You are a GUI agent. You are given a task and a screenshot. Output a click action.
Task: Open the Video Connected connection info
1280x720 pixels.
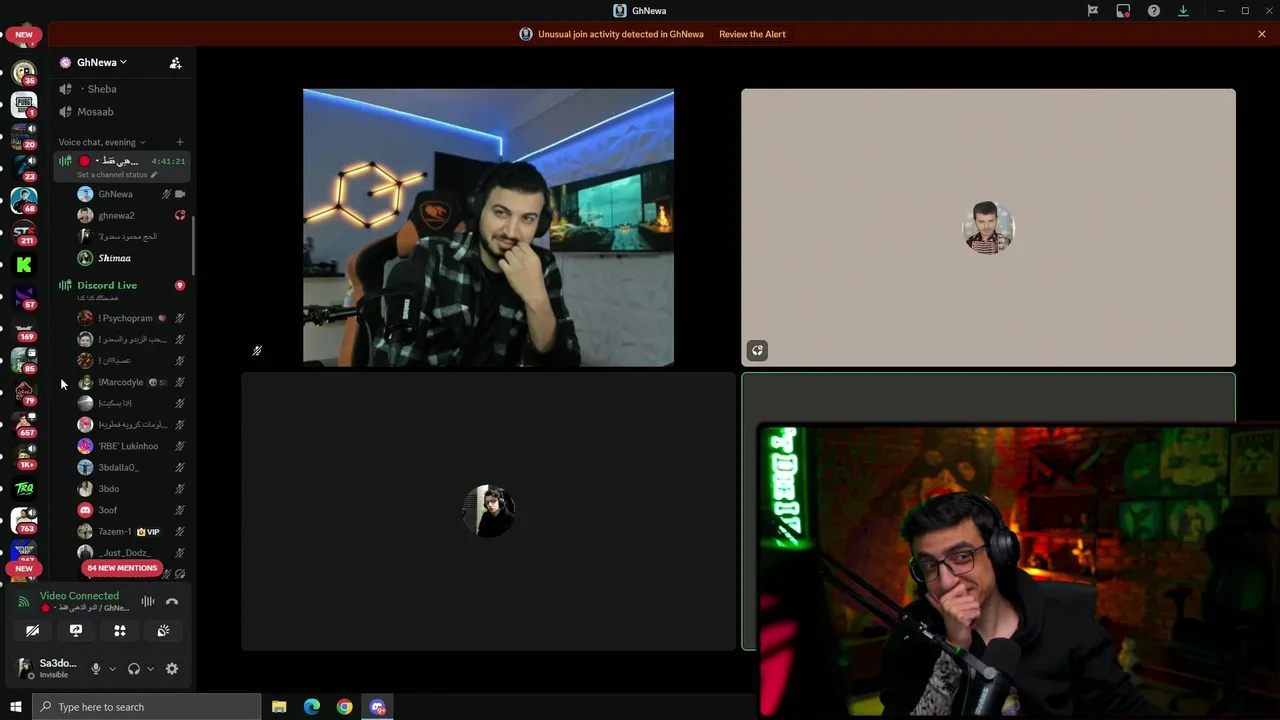click(x=79, y=596)
